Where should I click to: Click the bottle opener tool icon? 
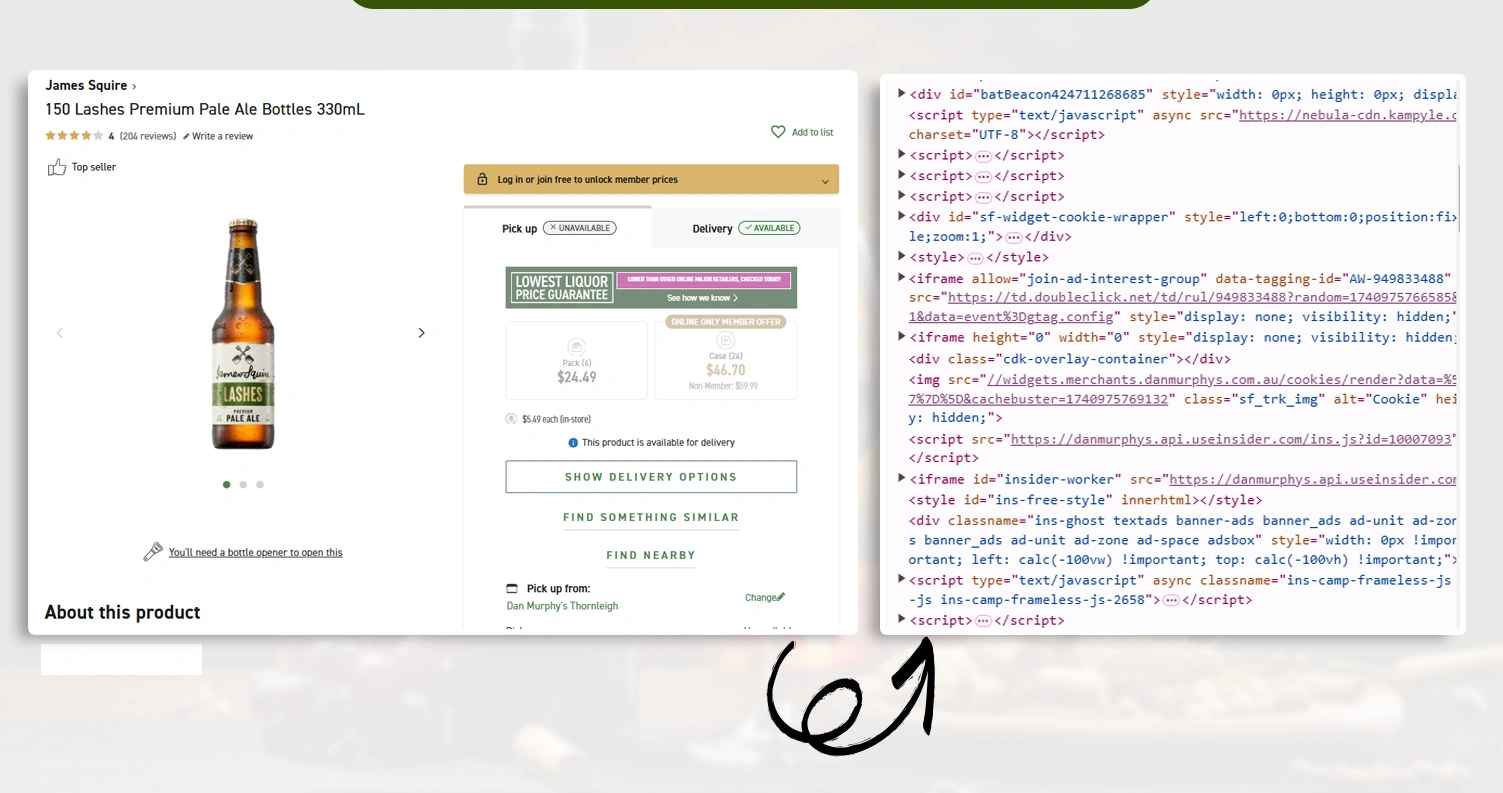(x=152, y=551)
